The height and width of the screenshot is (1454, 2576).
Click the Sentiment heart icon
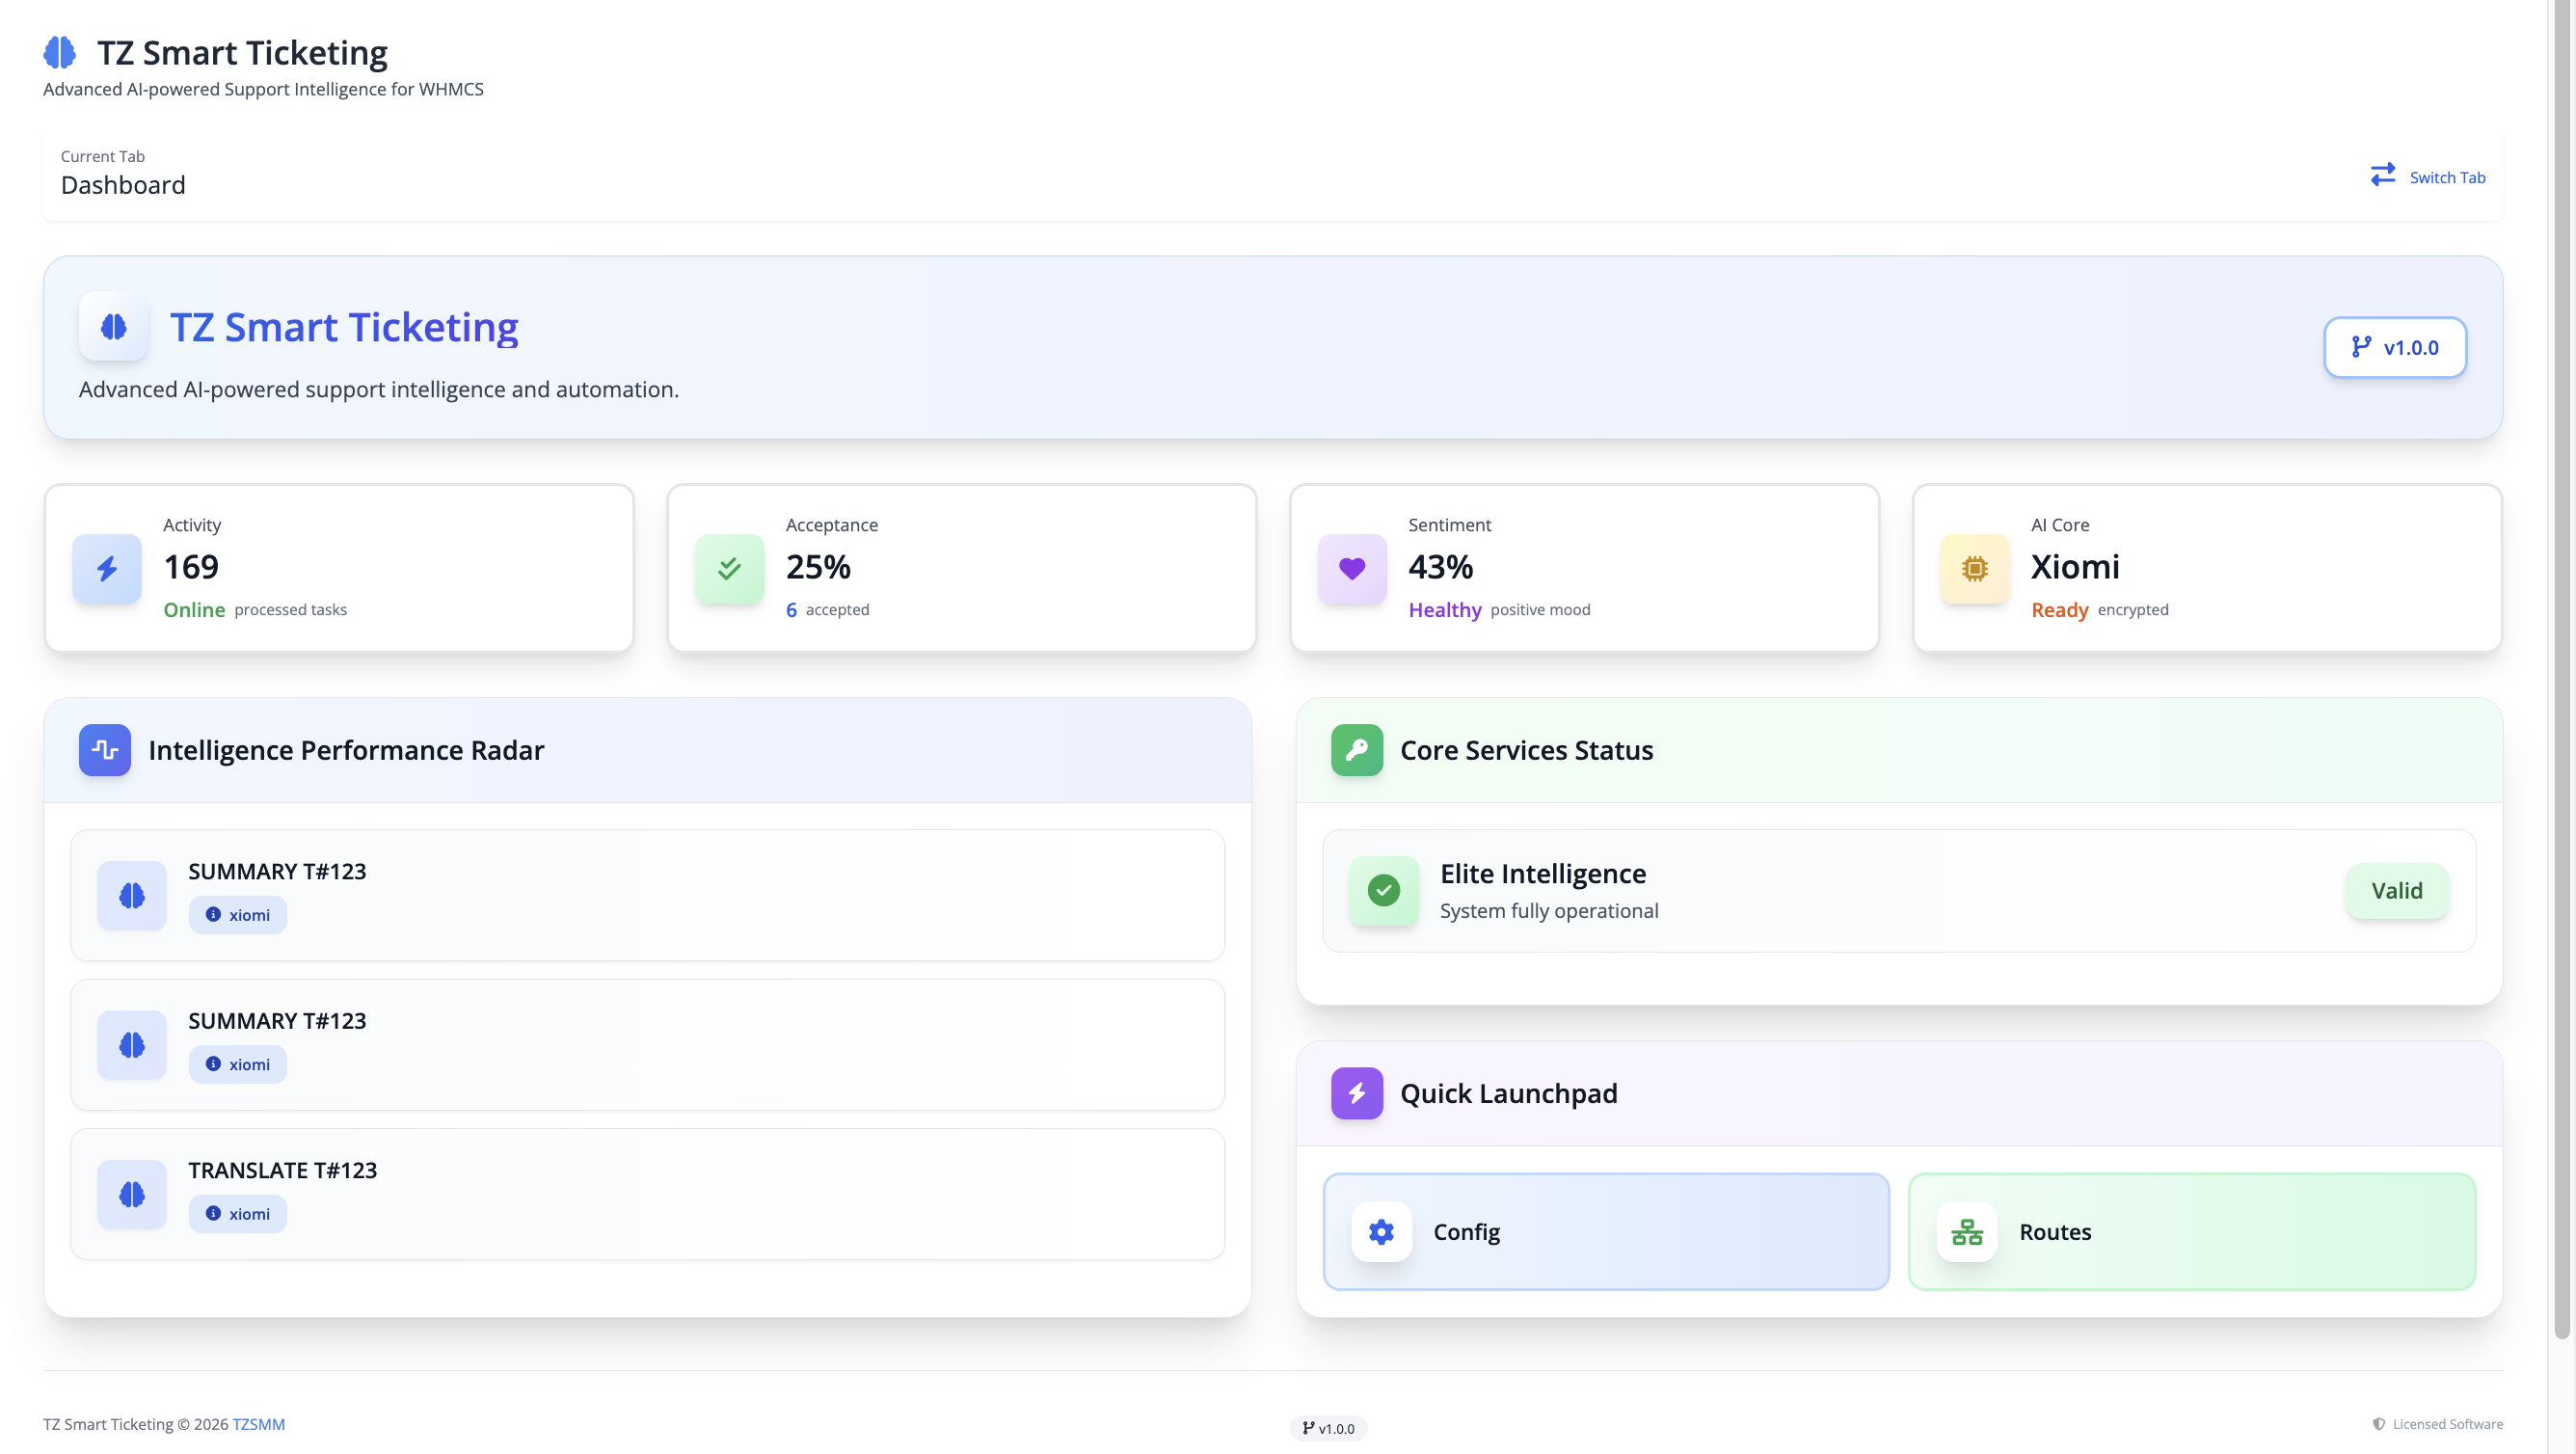(x=1350, y=568)
